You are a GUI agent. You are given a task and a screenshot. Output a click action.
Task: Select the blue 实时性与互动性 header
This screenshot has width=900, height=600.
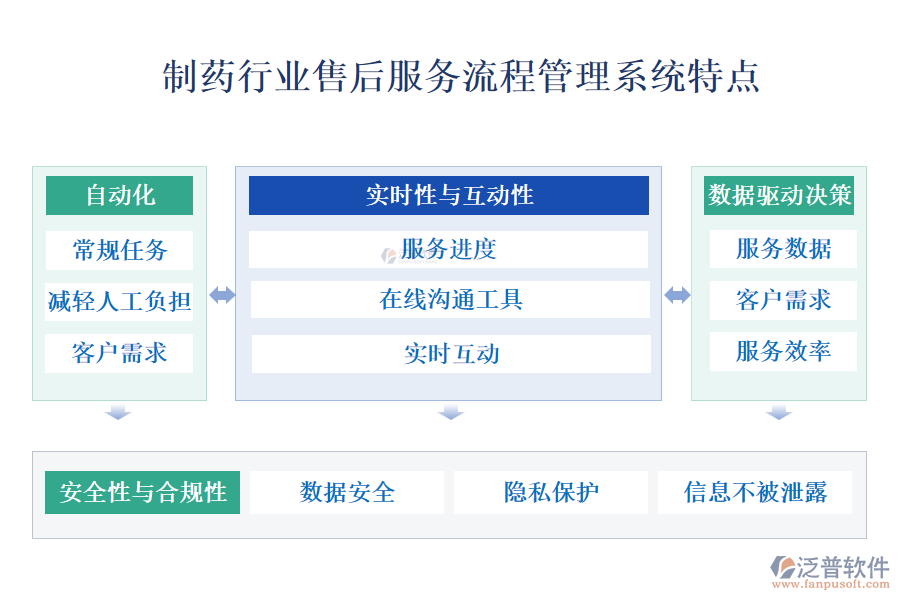[449, 196]
